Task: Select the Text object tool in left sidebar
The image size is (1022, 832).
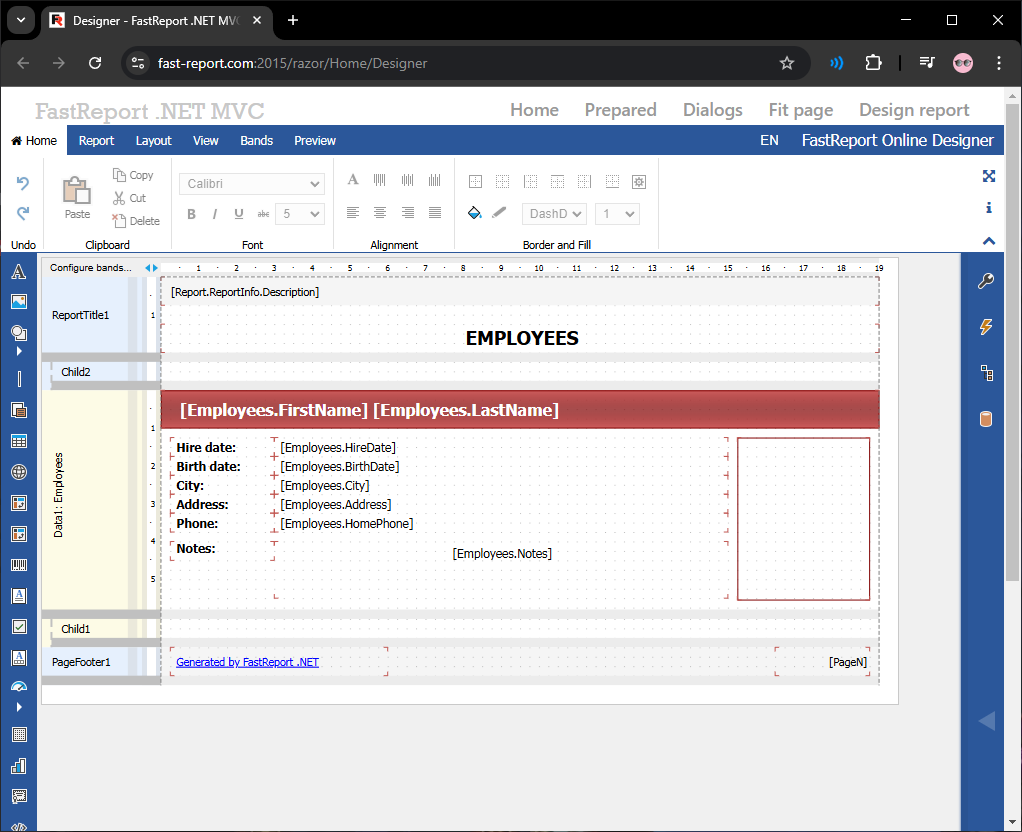Action: pyautogui.click(x=19, y=272)
